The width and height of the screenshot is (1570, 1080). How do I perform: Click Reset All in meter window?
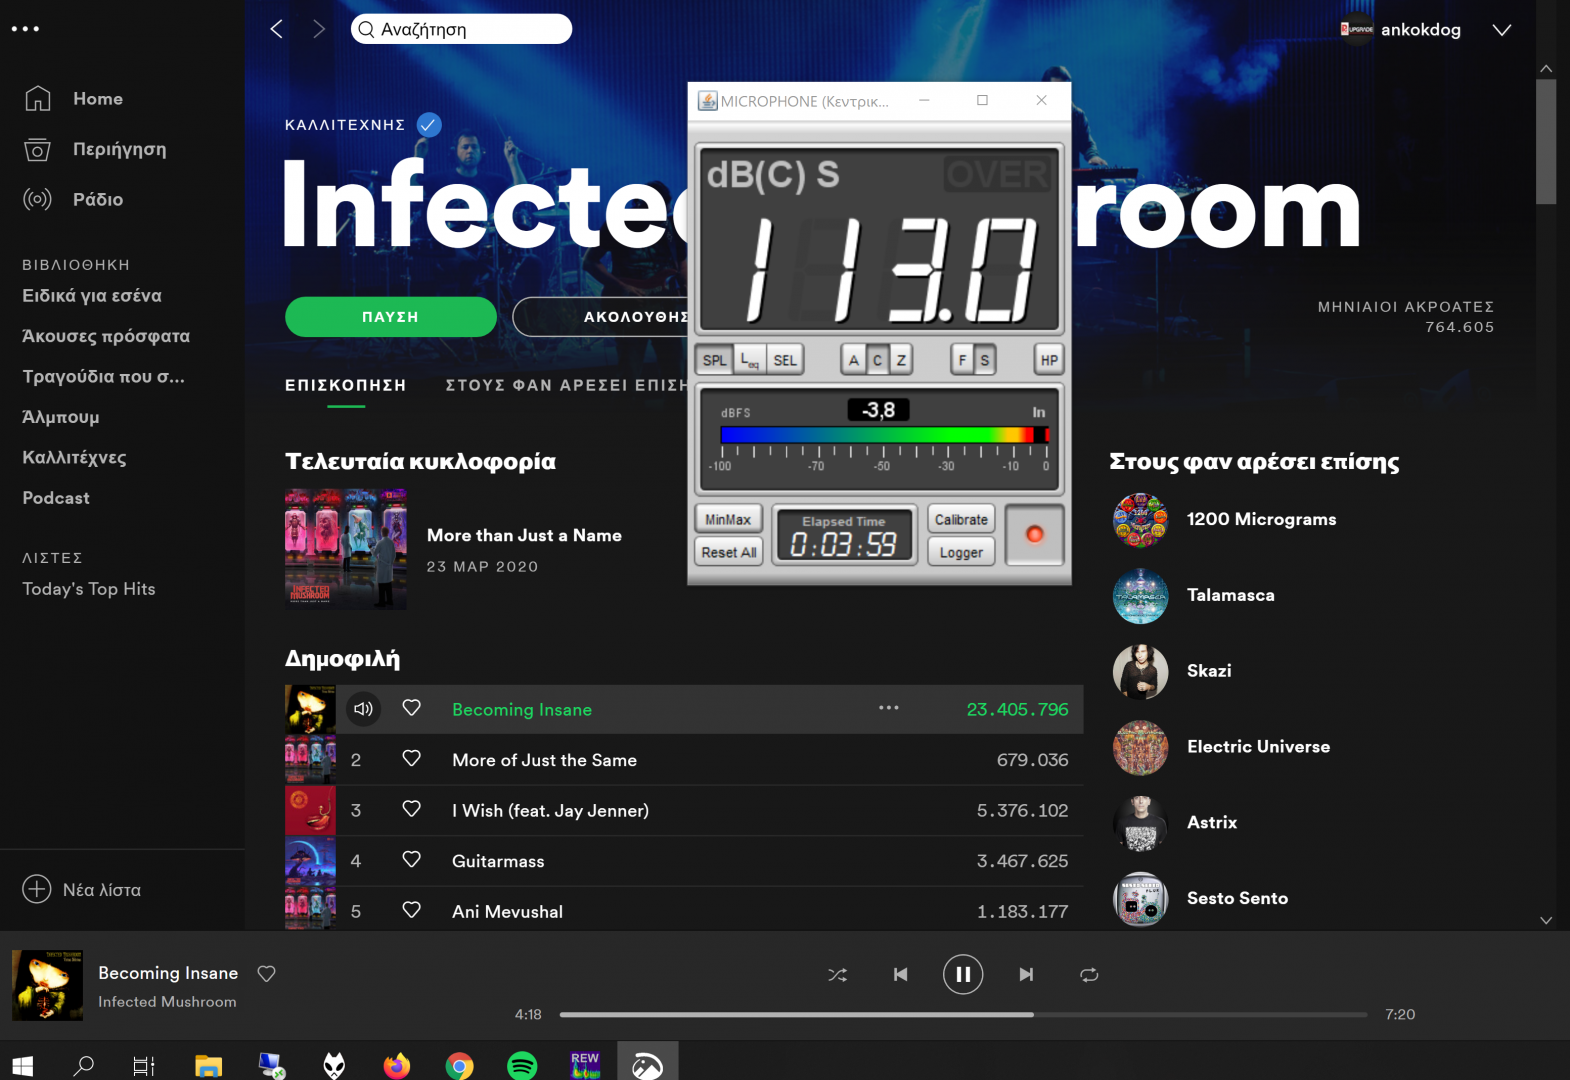728,552
